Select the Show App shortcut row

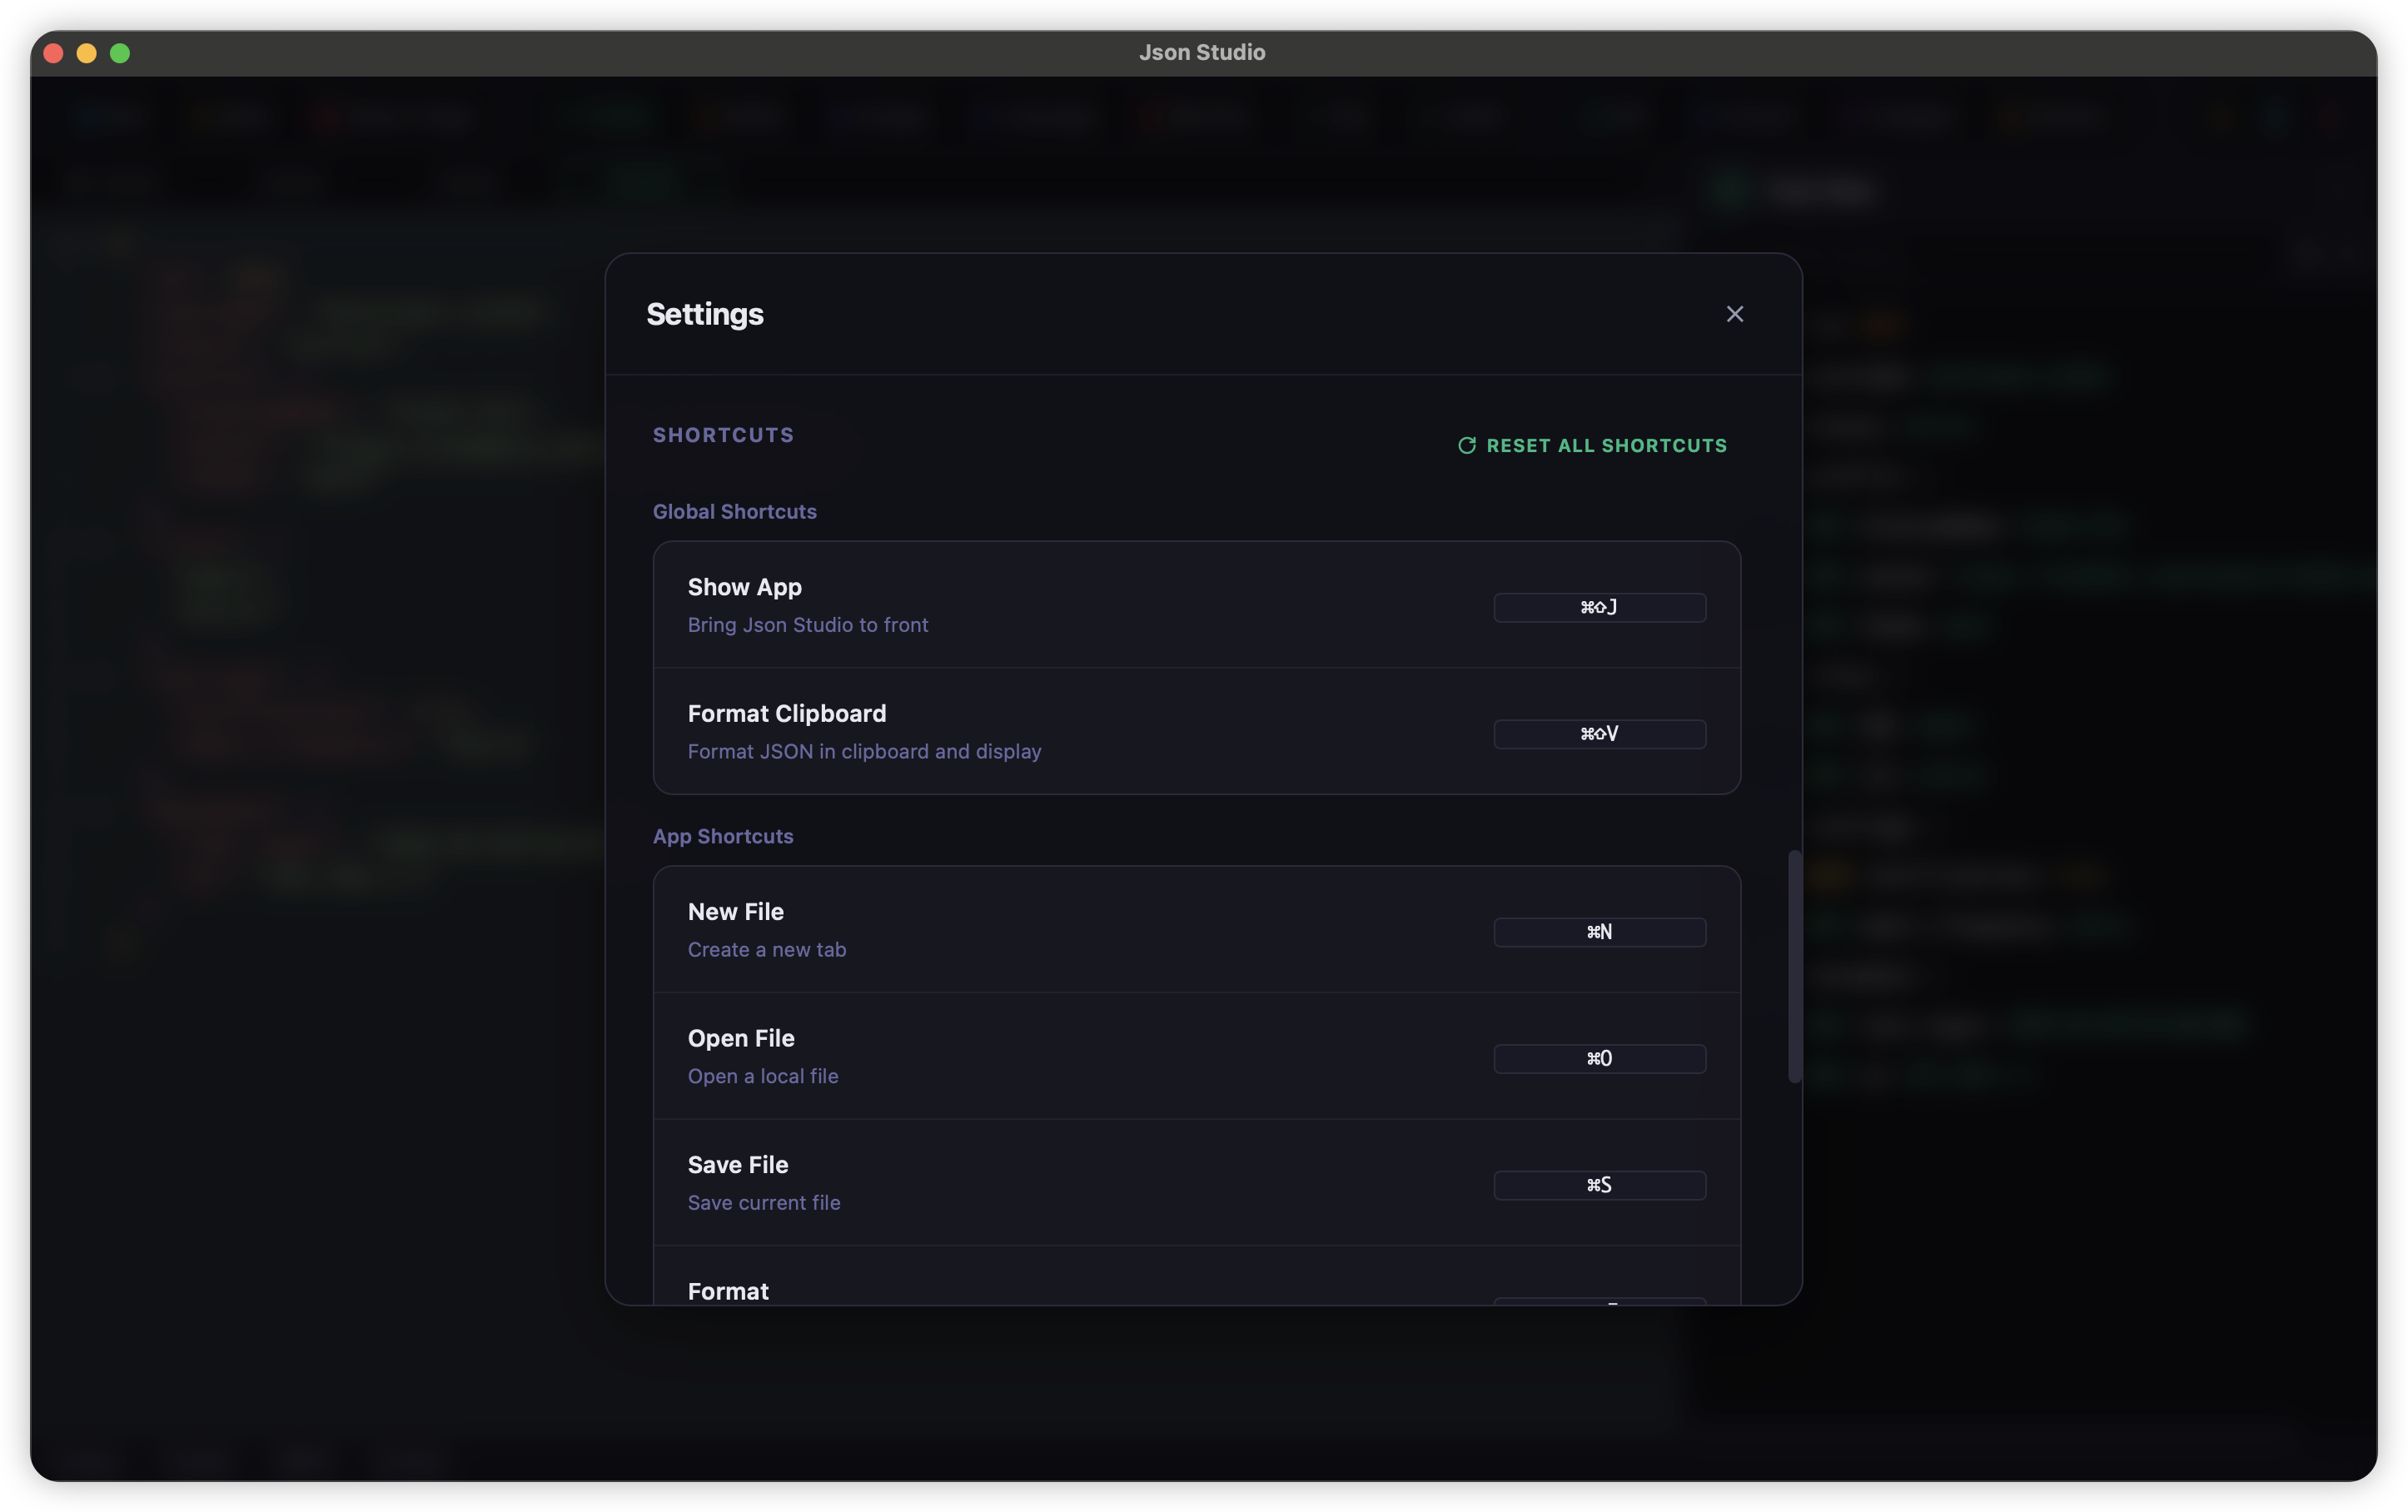1100,605
